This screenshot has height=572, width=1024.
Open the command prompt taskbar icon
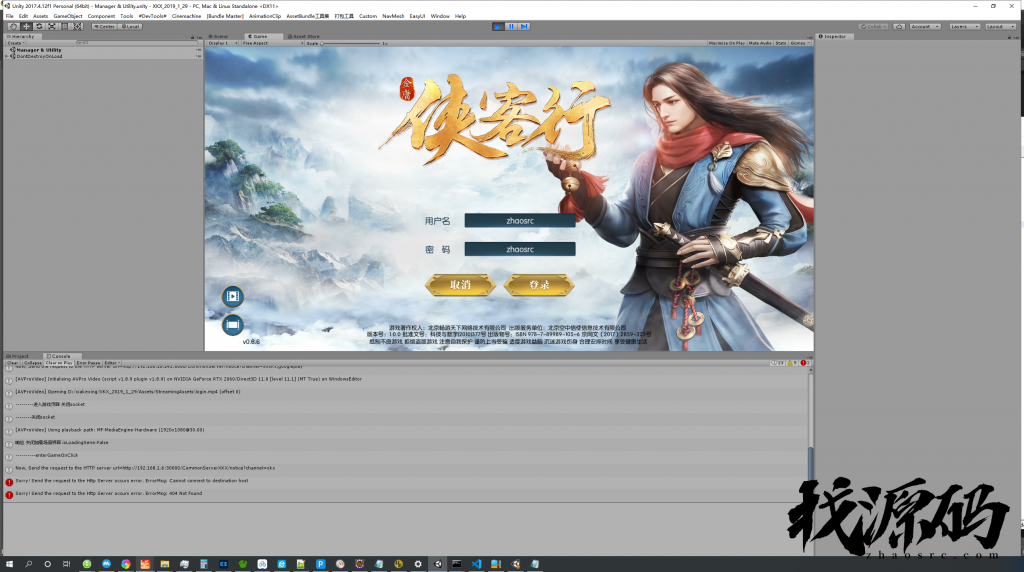coord(456,564)
